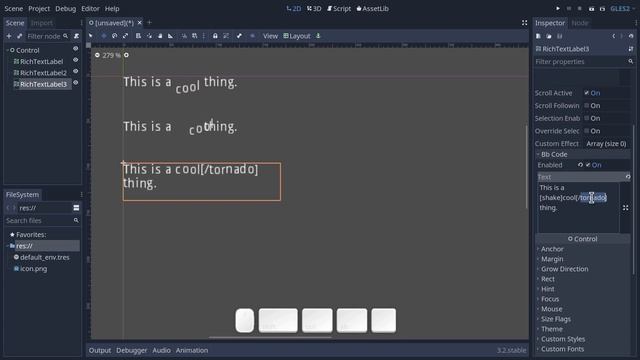
Task: Open the Debug menu
Action: 66,9
